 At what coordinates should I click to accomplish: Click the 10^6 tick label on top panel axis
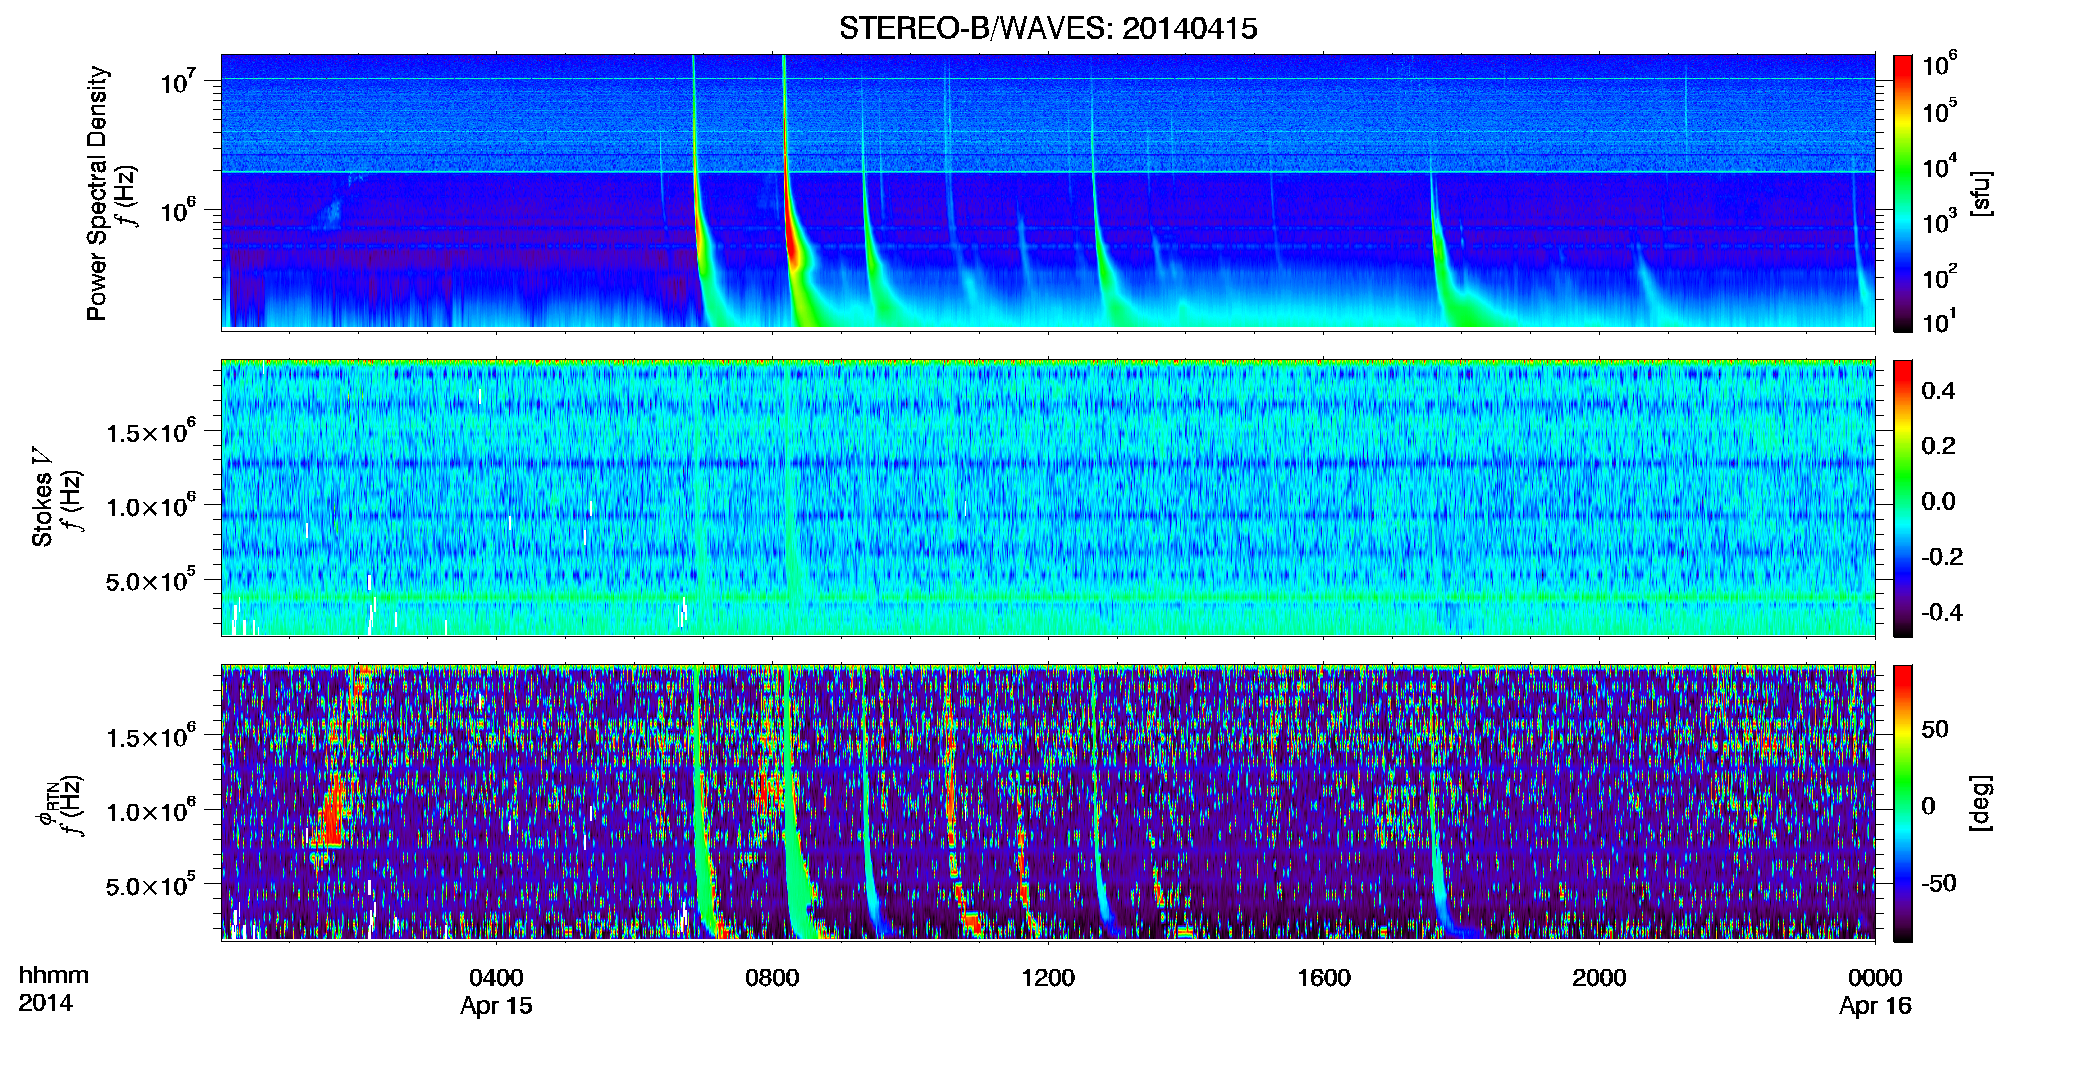click(178, 211)
